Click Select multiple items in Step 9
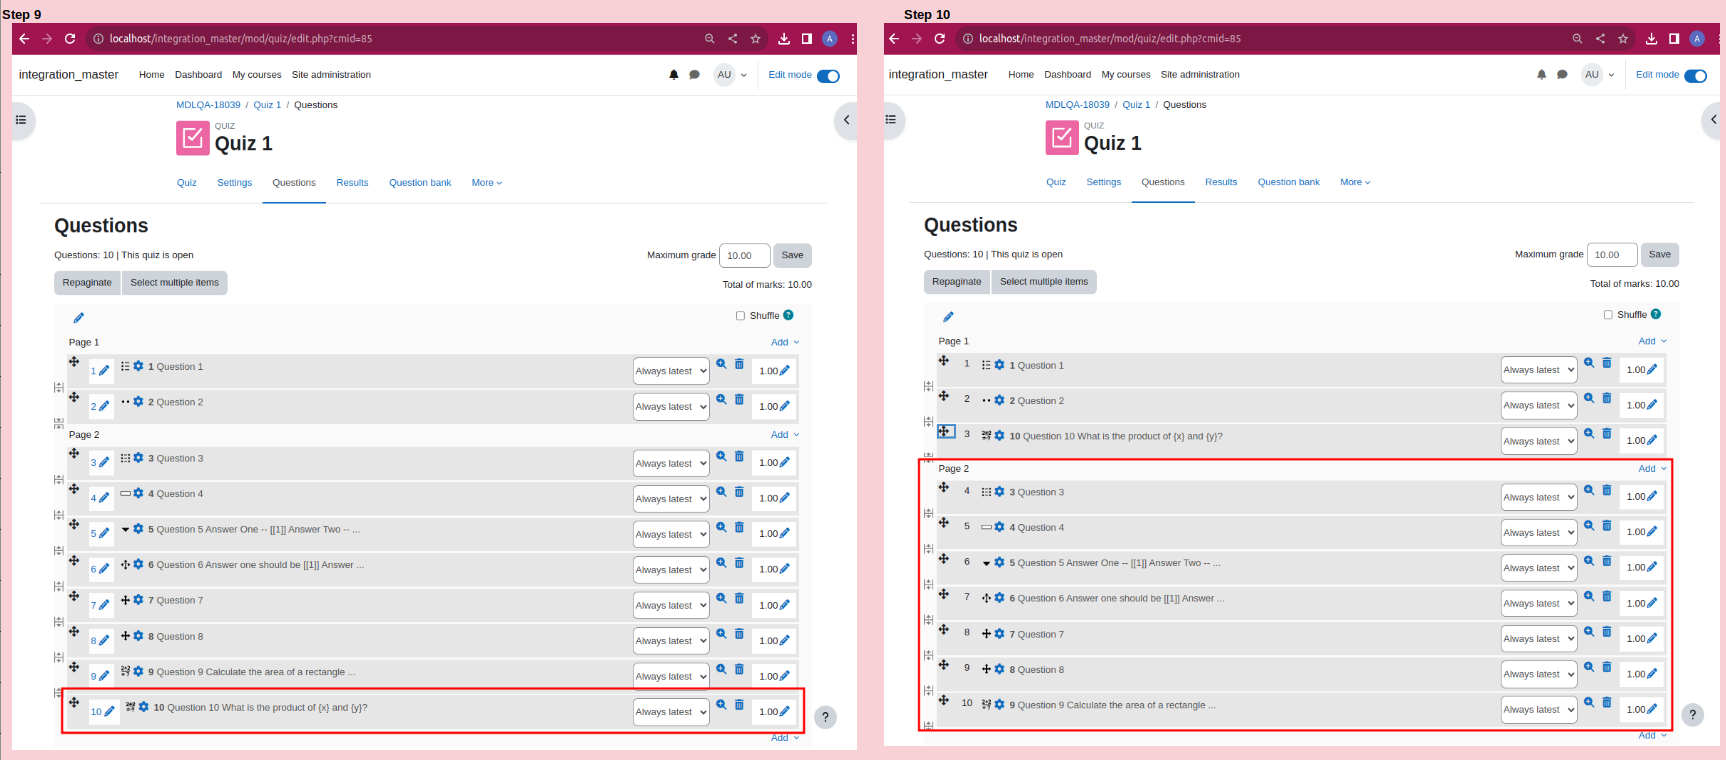 pos(175,283)
